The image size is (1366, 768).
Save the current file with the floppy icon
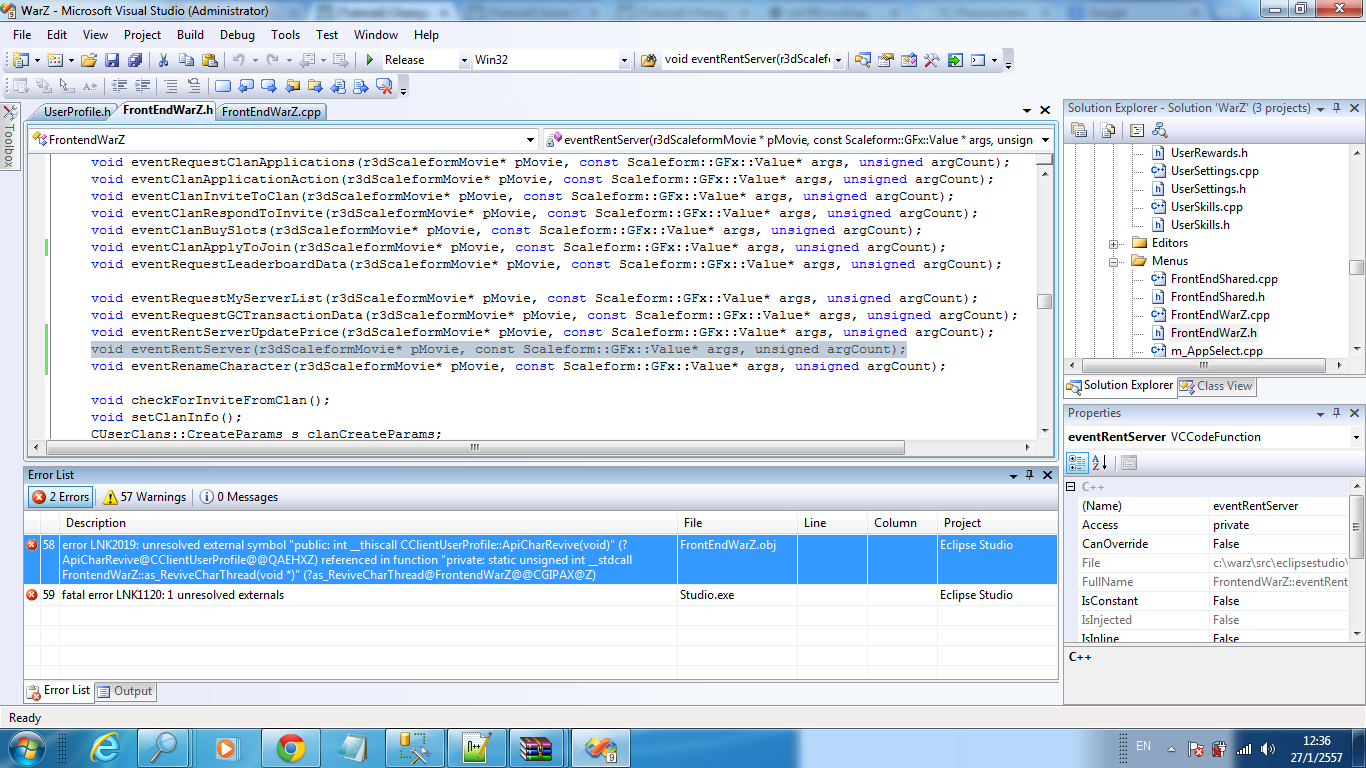(x=111, y=60)
